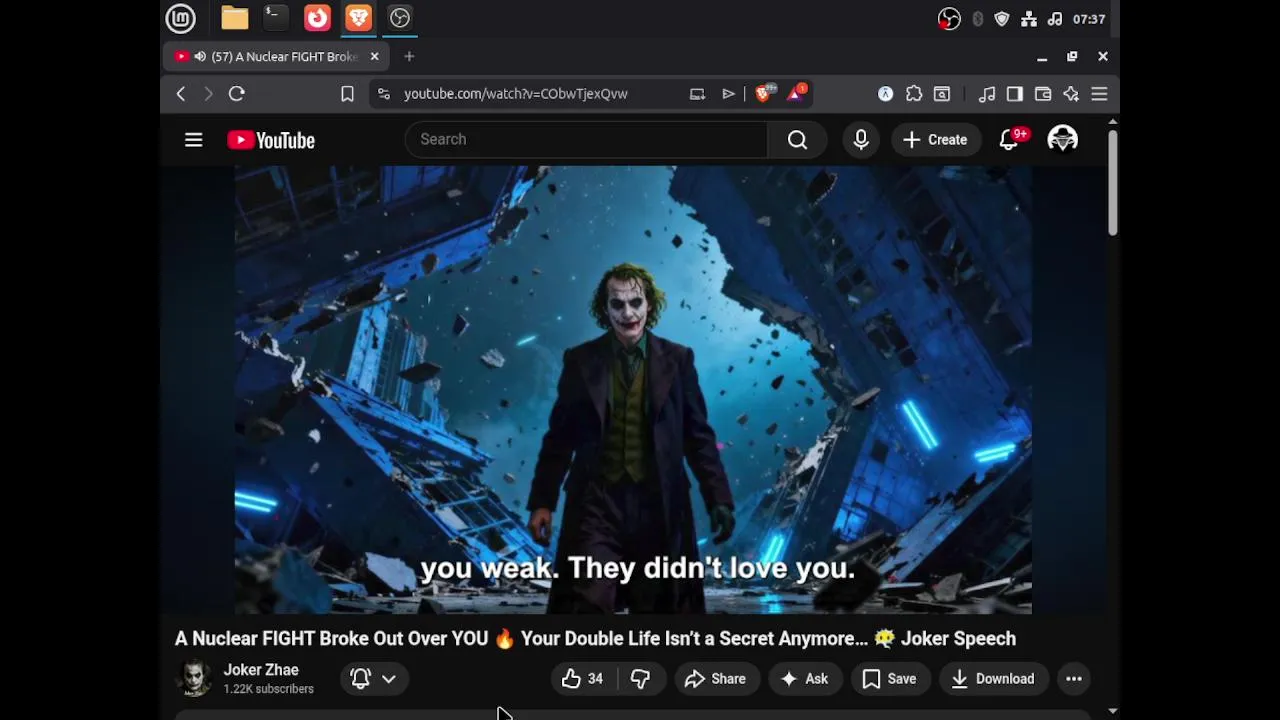The height and width of the screenshot is (720, 1280).
Task: Switch to the Brave browser panel icon
Action: pos(358,18)
